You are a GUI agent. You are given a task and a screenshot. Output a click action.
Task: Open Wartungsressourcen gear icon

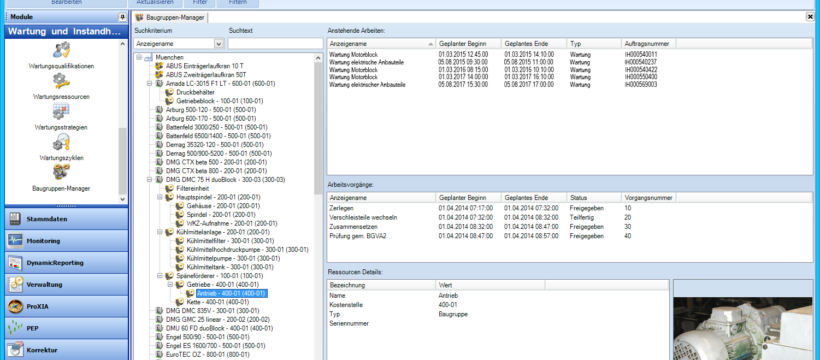[x=61, y=81]
